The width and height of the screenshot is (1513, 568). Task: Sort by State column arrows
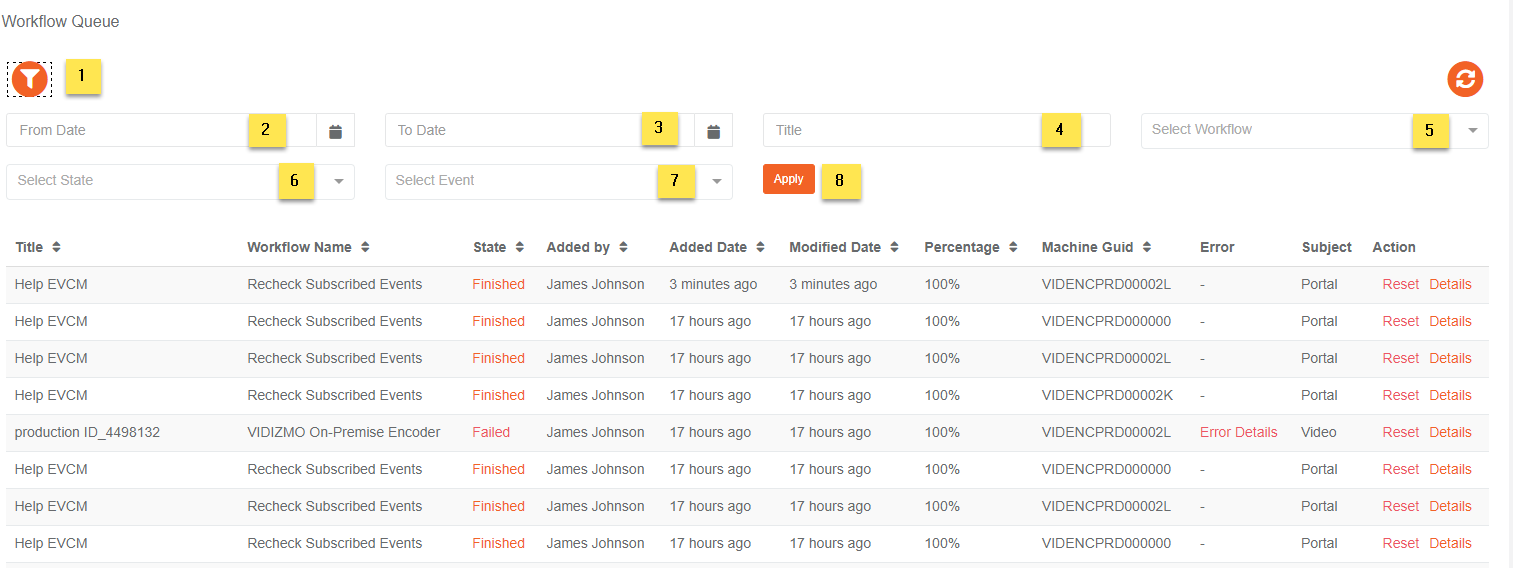pos(520,247)
